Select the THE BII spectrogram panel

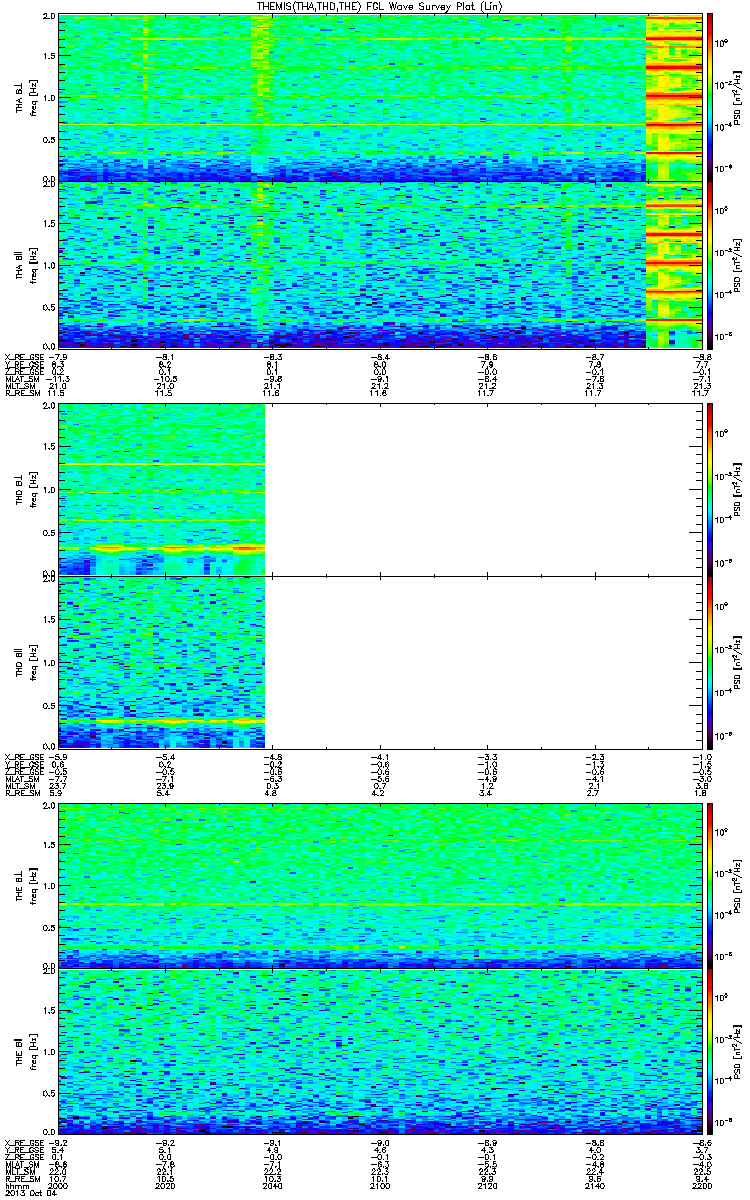tap(378, 1051)
